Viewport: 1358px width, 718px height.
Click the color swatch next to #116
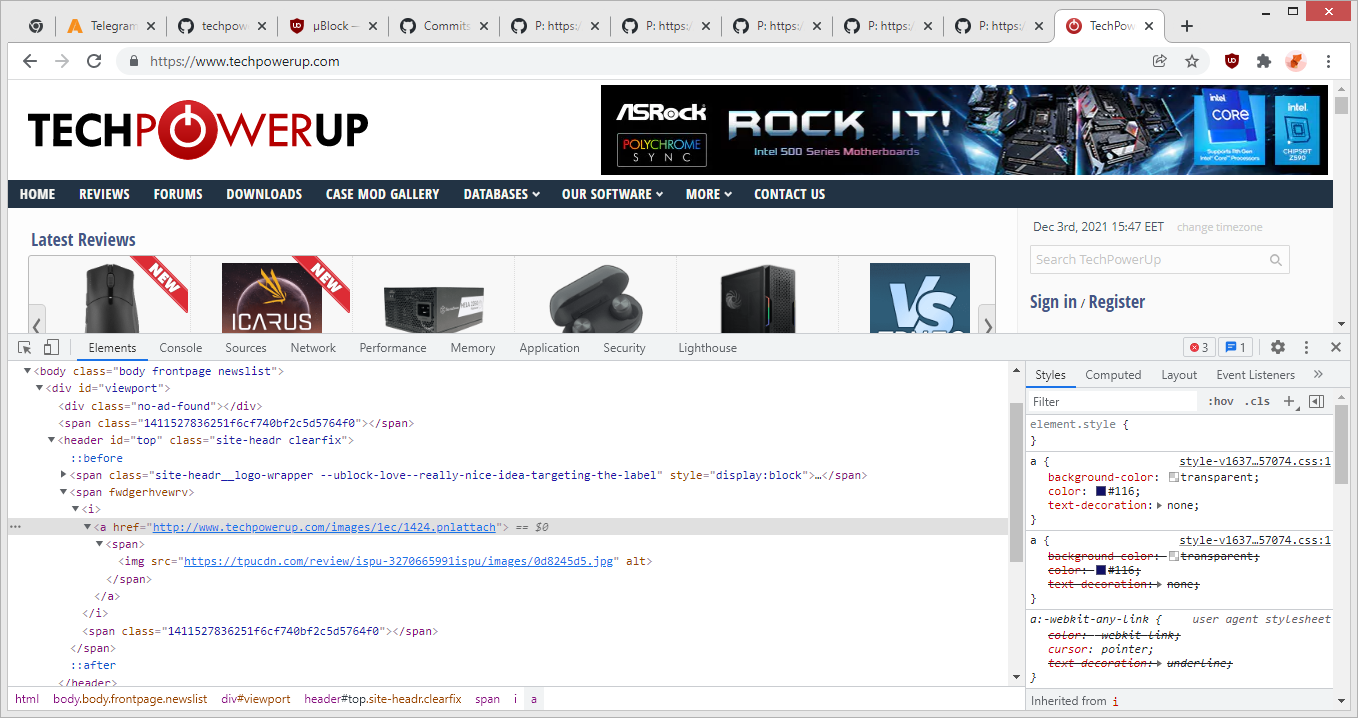click(1101, 491)
